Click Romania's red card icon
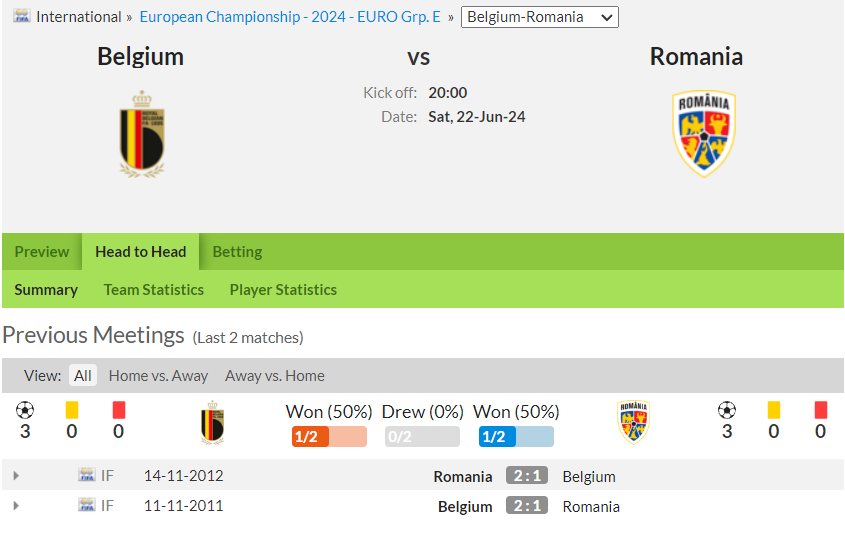 (x=820, y=410)
